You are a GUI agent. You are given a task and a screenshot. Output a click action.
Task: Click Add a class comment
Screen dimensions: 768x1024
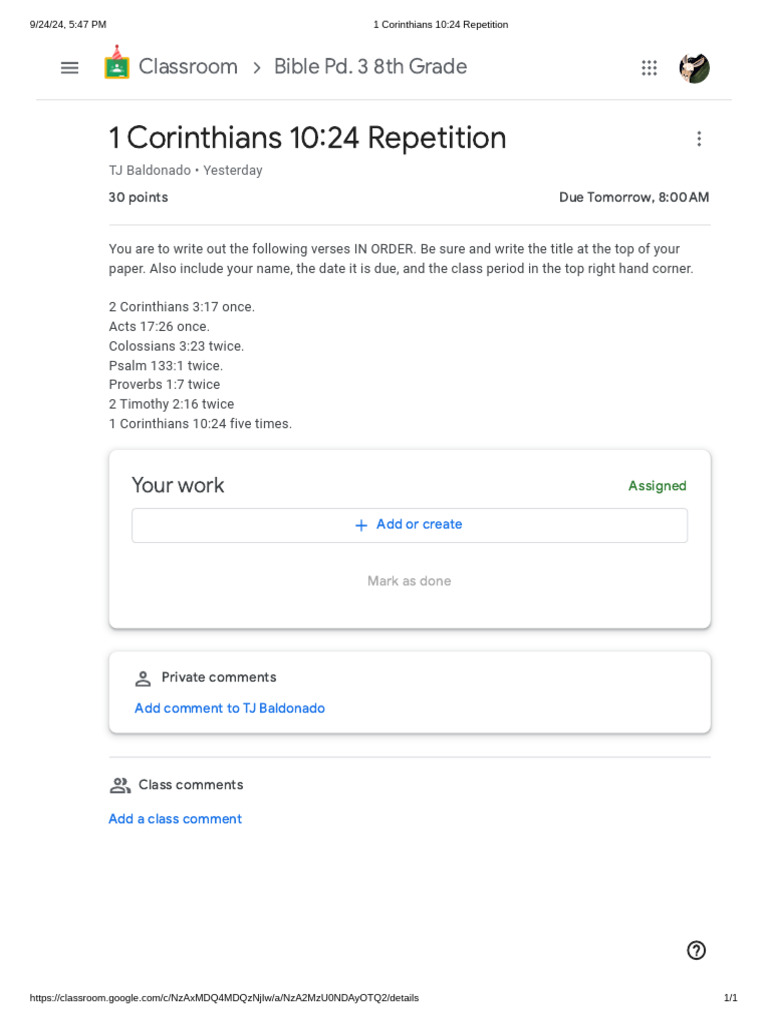pyautogui.click(x=175, y=819)
